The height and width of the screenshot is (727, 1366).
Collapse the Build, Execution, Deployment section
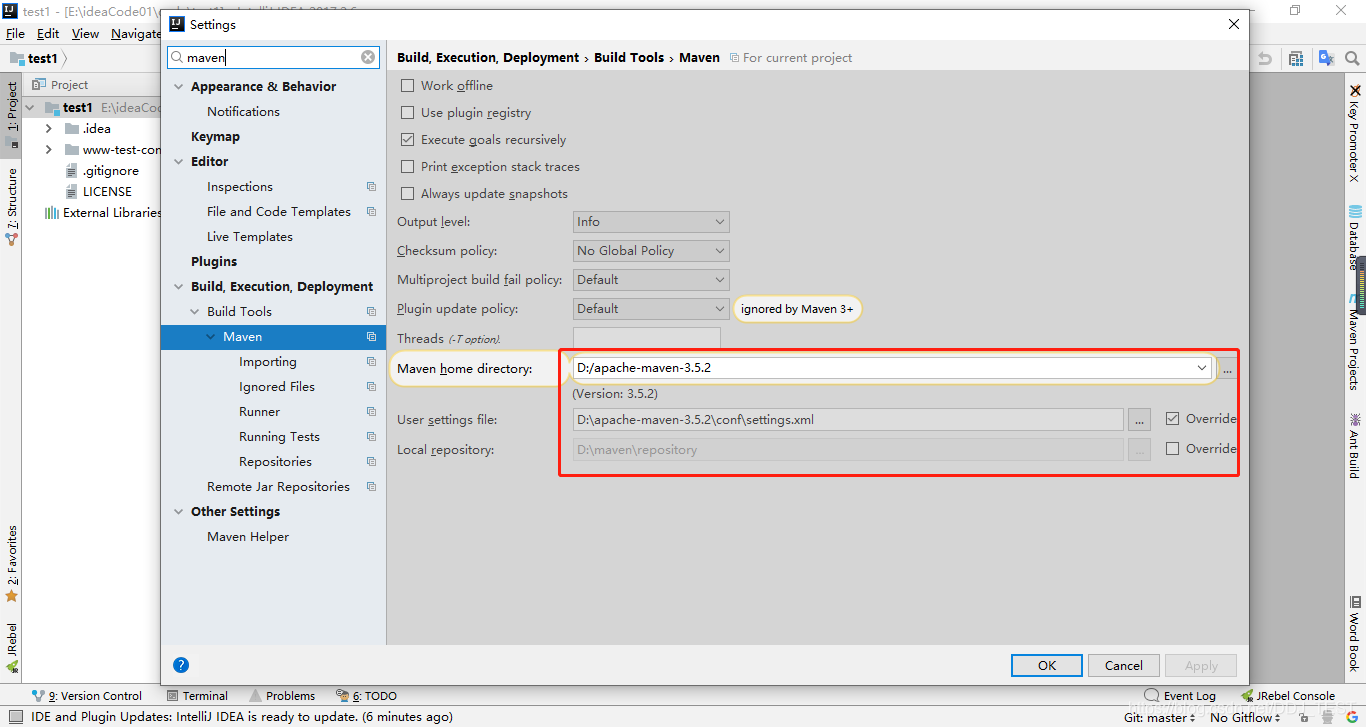(178, 287)
